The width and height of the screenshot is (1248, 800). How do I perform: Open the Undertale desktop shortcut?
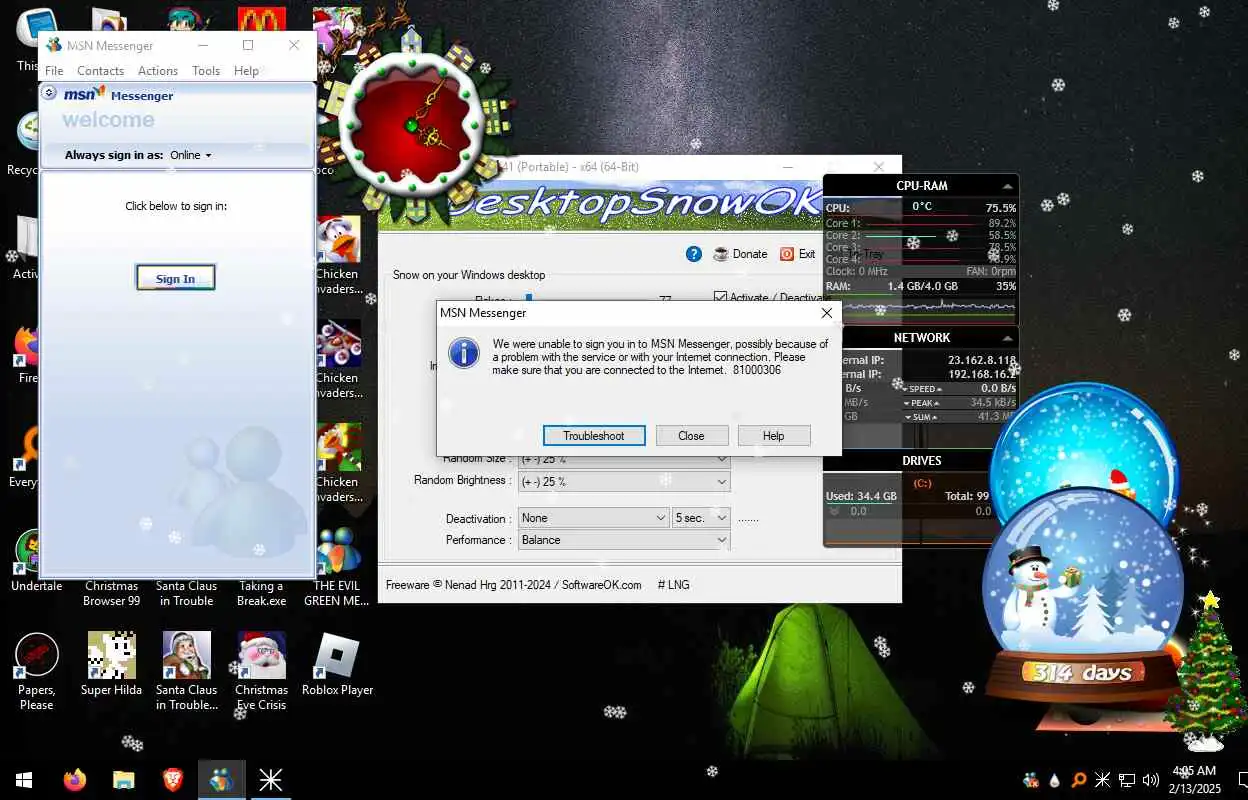click(36, 561)
